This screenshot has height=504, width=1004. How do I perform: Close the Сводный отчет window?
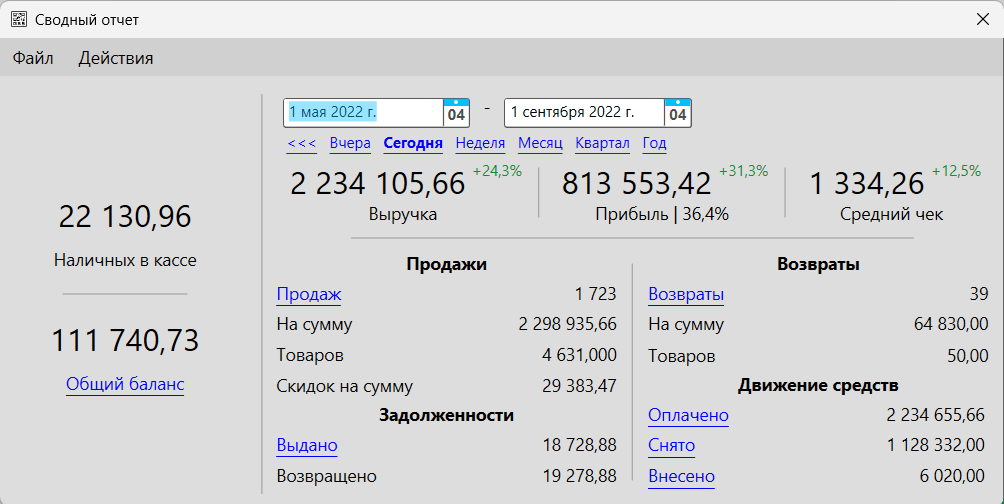(982, 19)
